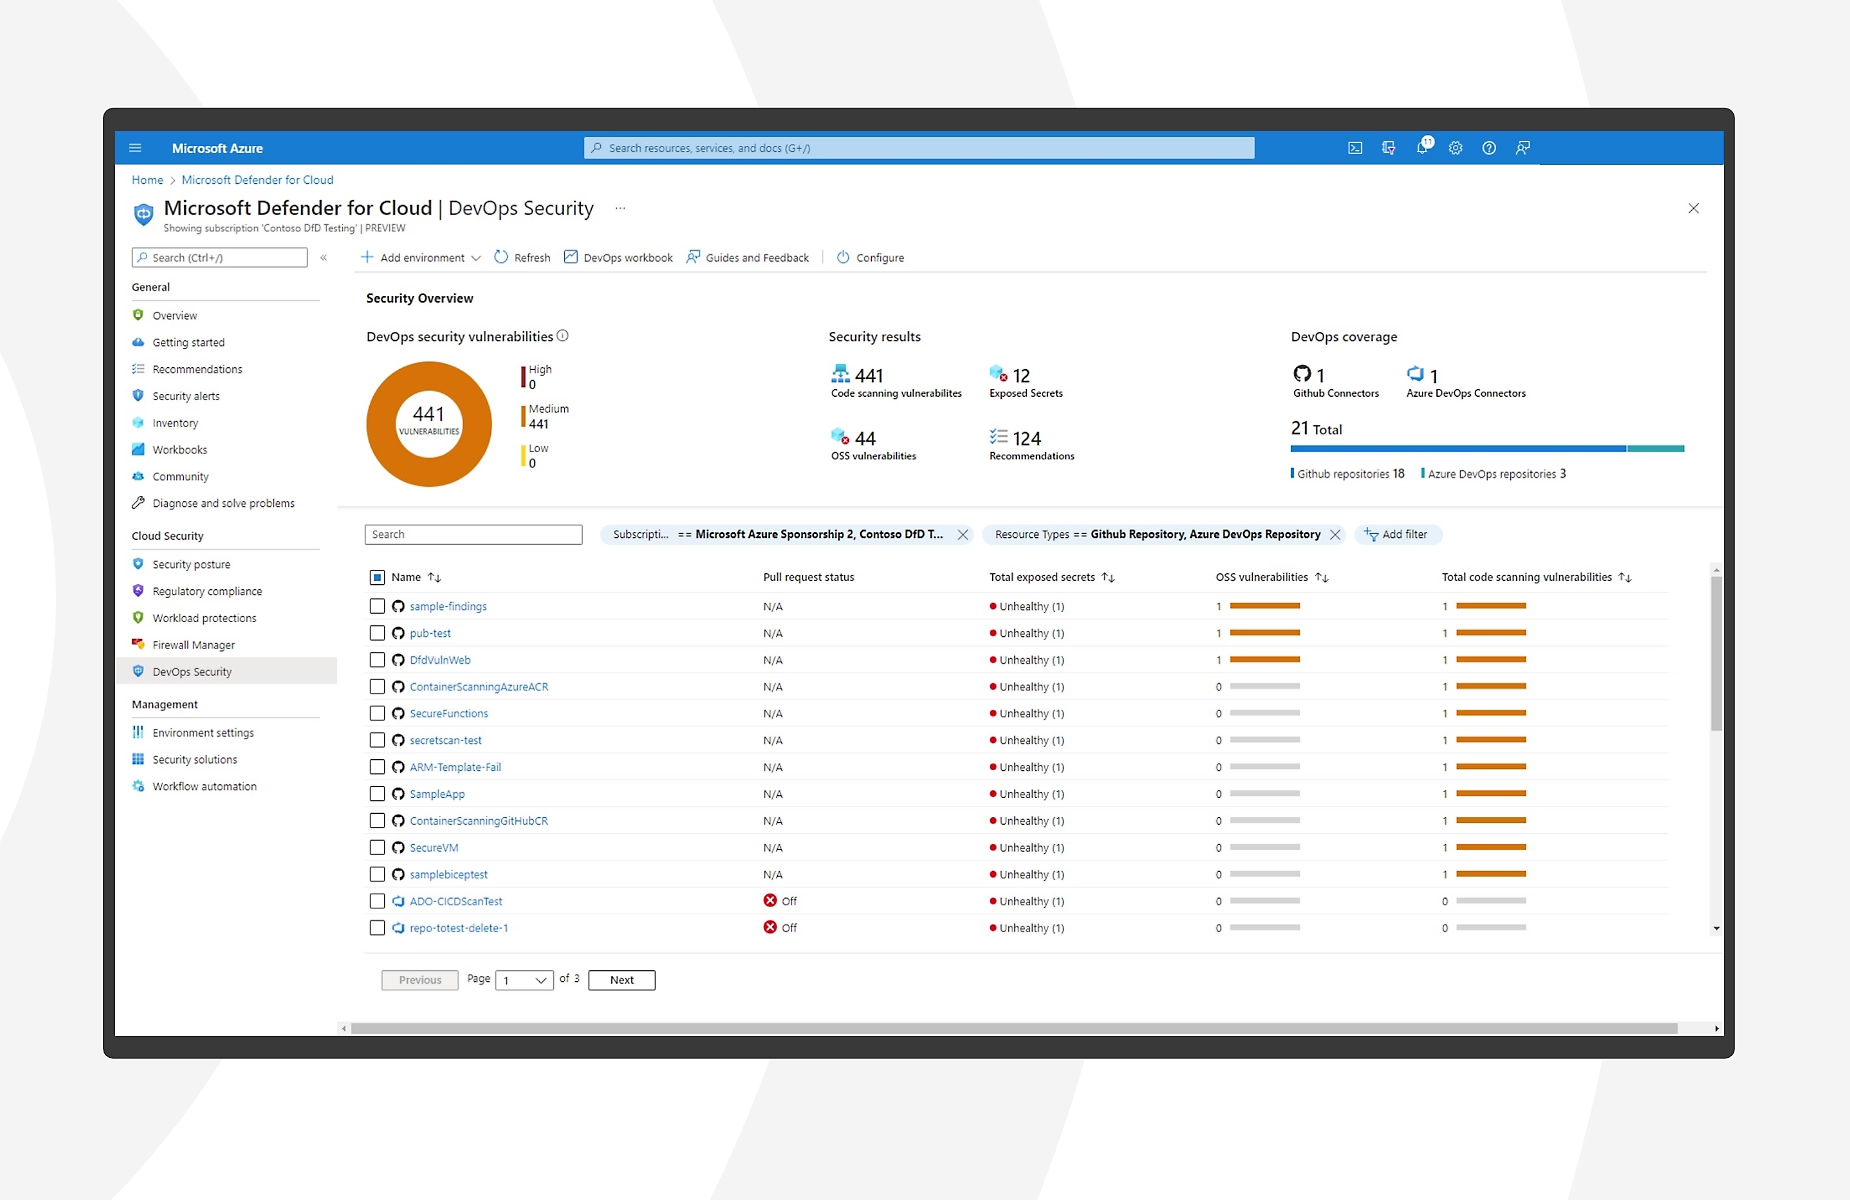Image resolution: width=1850 pixels, height=1200 pixels.
Task: Open DevOps Security in the sidebar menu
Action: (x=193, y=671)
